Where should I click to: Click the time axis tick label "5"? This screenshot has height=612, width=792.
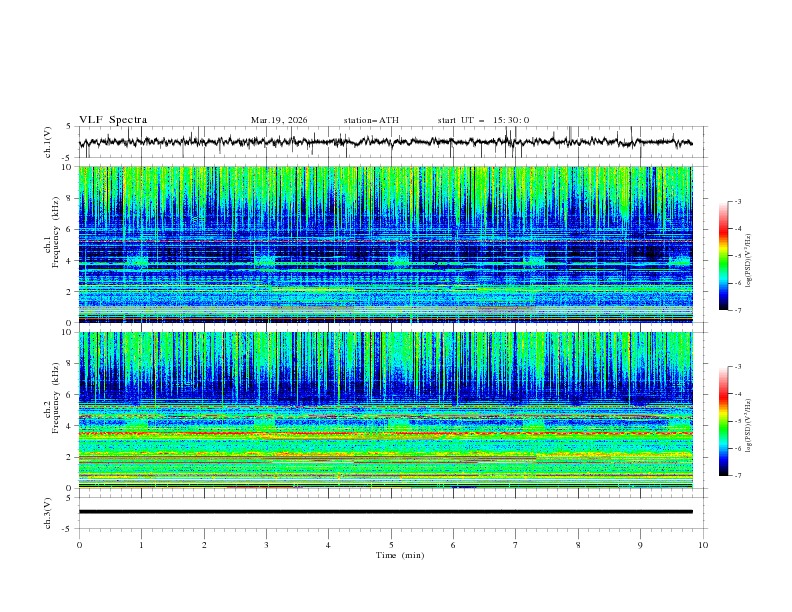[x=391, y=545]
